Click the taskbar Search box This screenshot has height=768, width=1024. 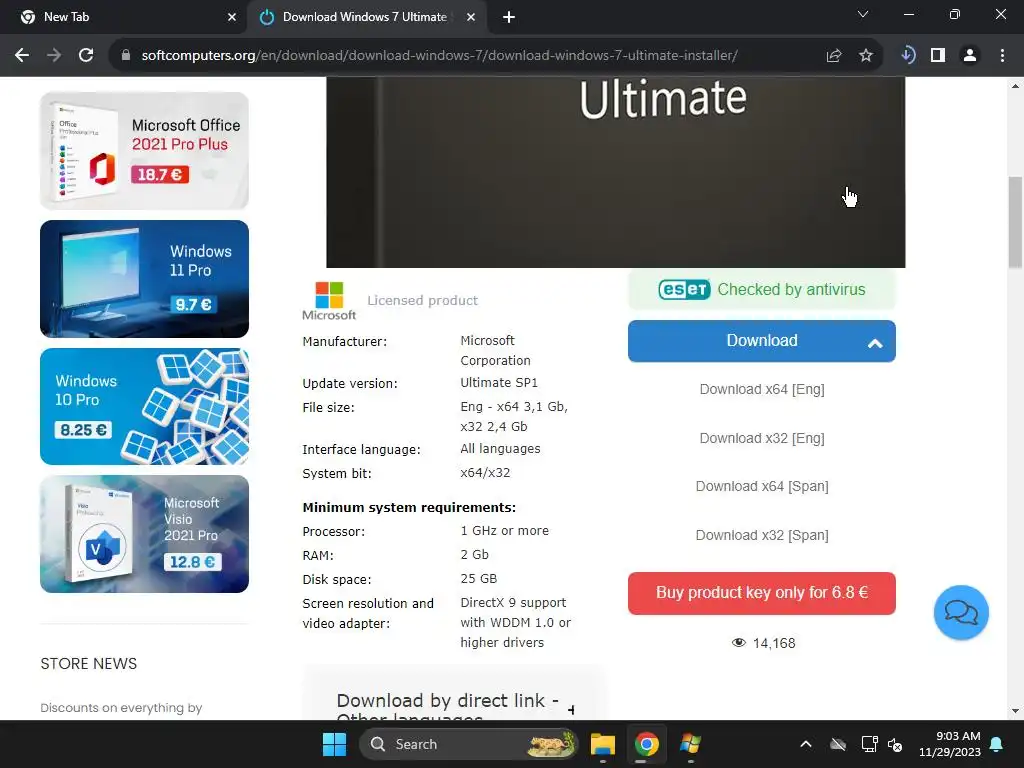469,744
